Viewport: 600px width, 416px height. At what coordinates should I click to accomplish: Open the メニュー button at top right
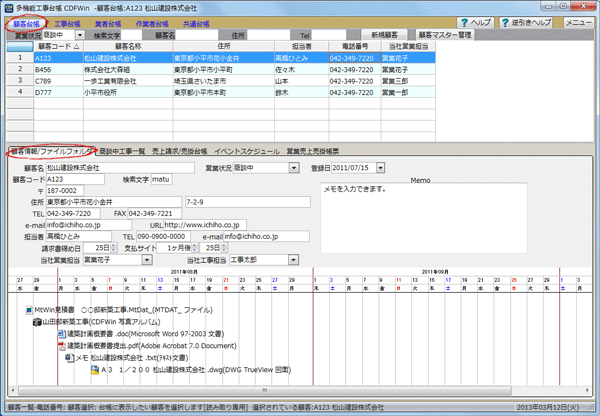tap(578, 21)
